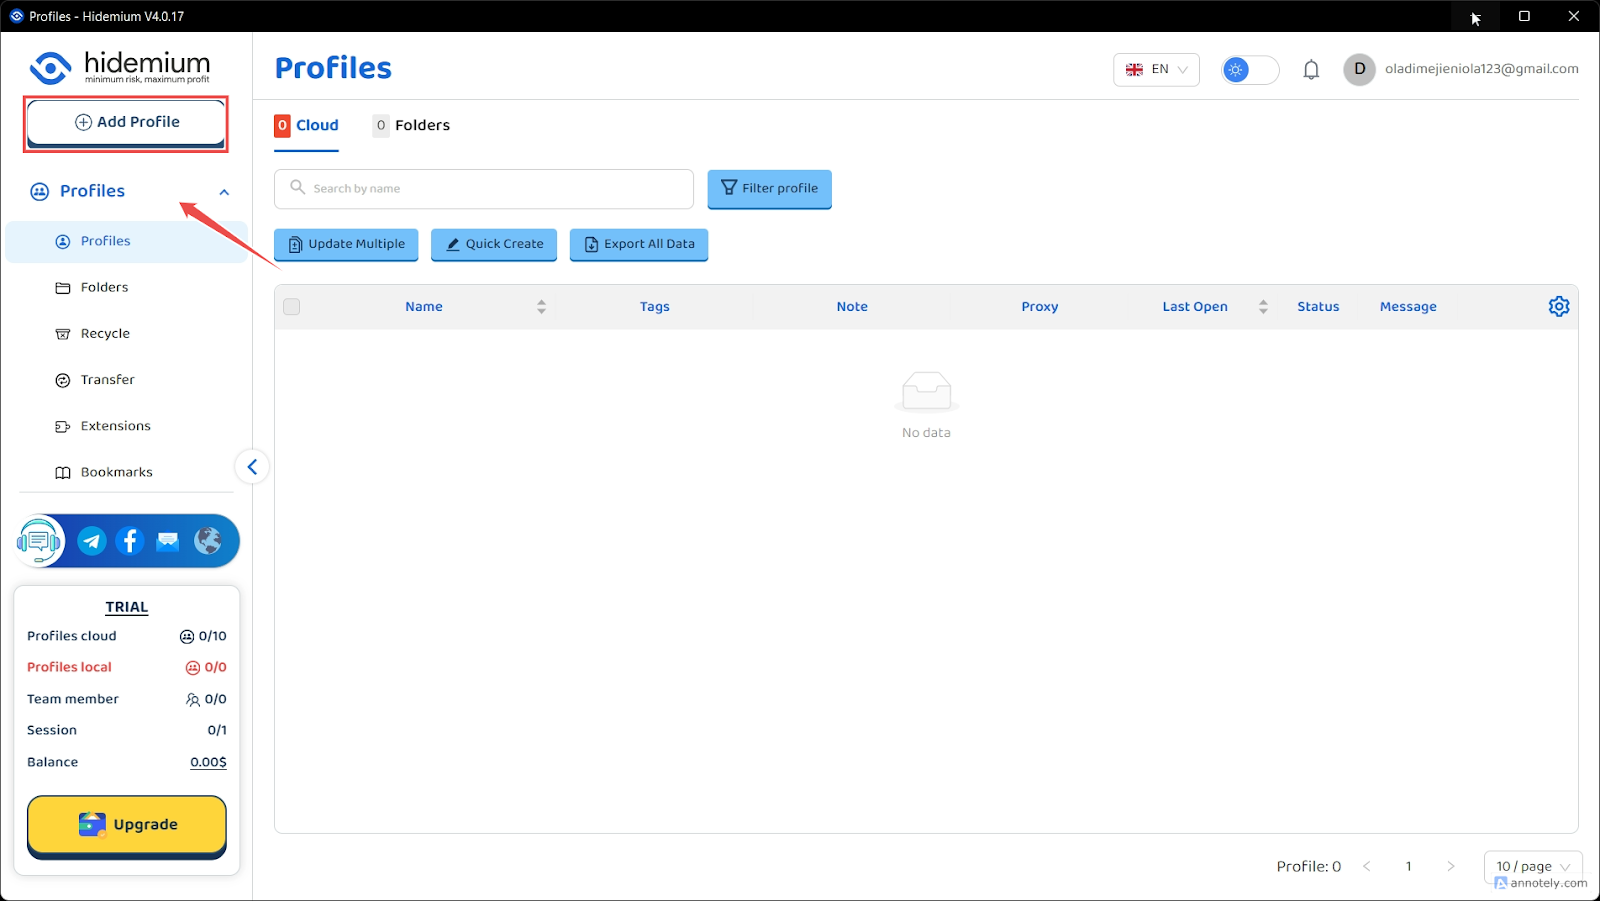Viewport: 1600px width, 901px height.
Task: Maximize the Hidemium window
Action: click(x=1524, y=16)
